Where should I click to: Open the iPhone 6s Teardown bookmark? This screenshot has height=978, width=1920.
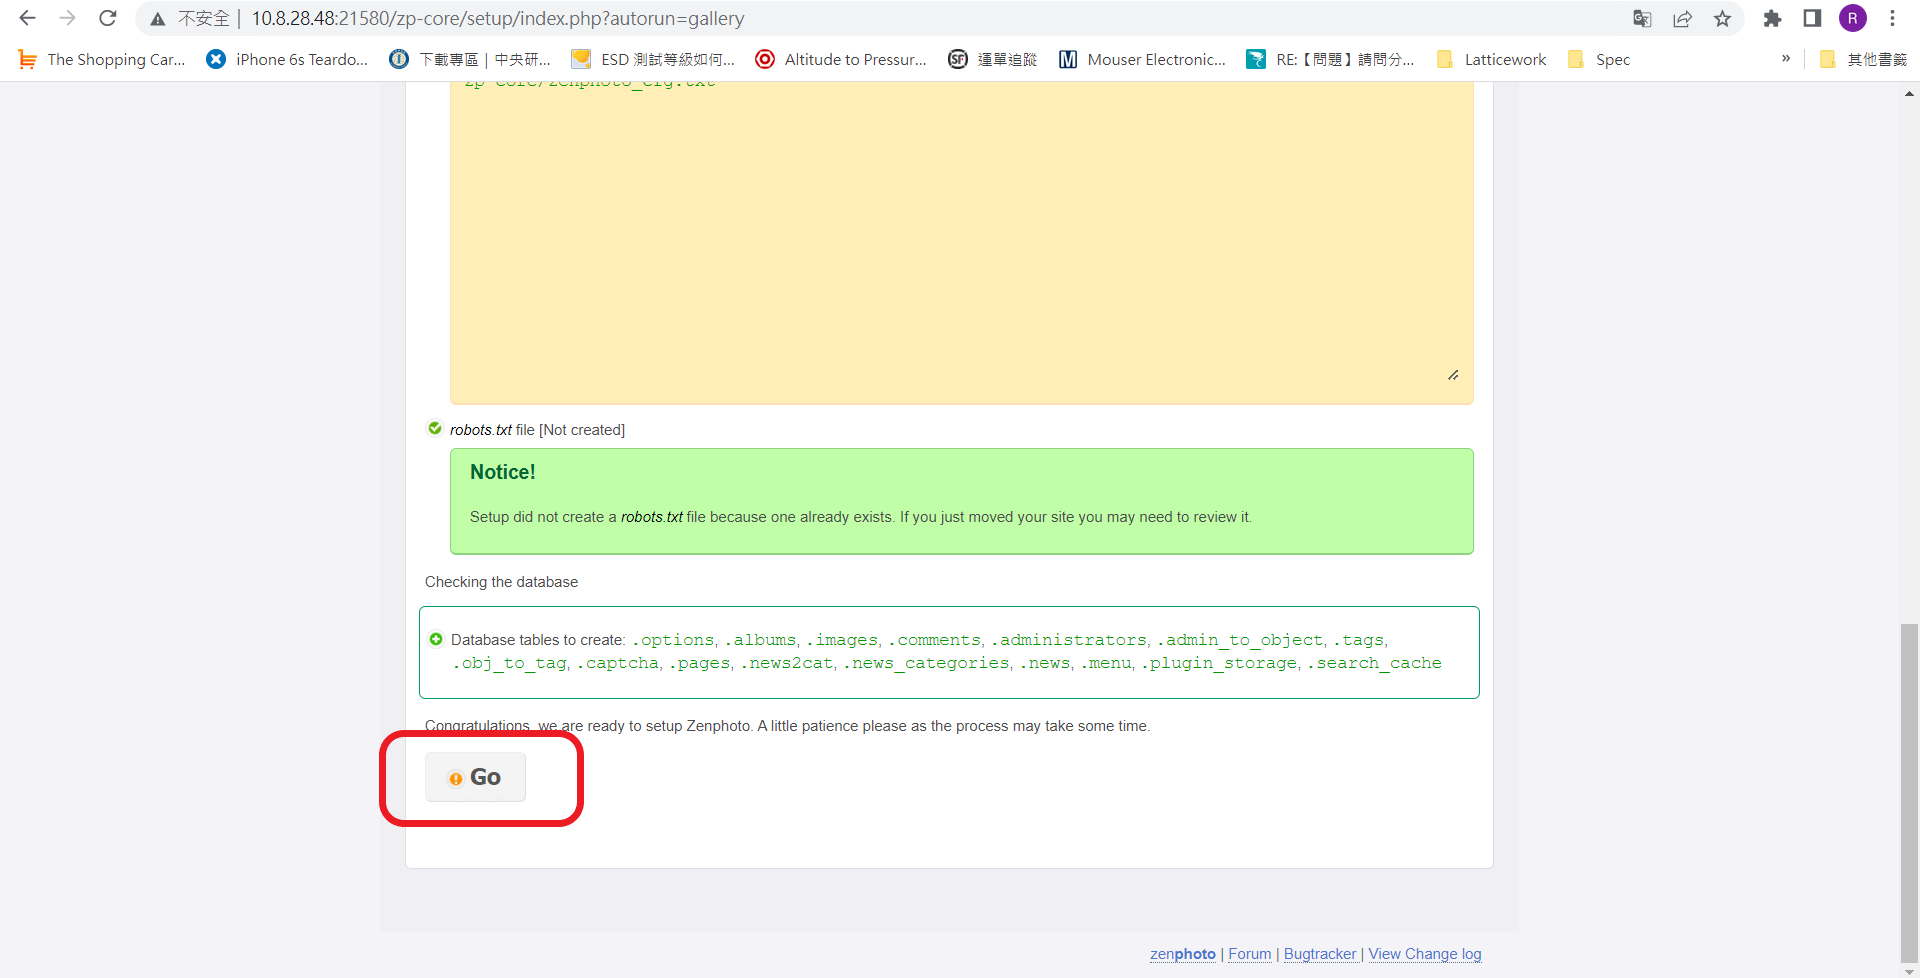point(287,60)
